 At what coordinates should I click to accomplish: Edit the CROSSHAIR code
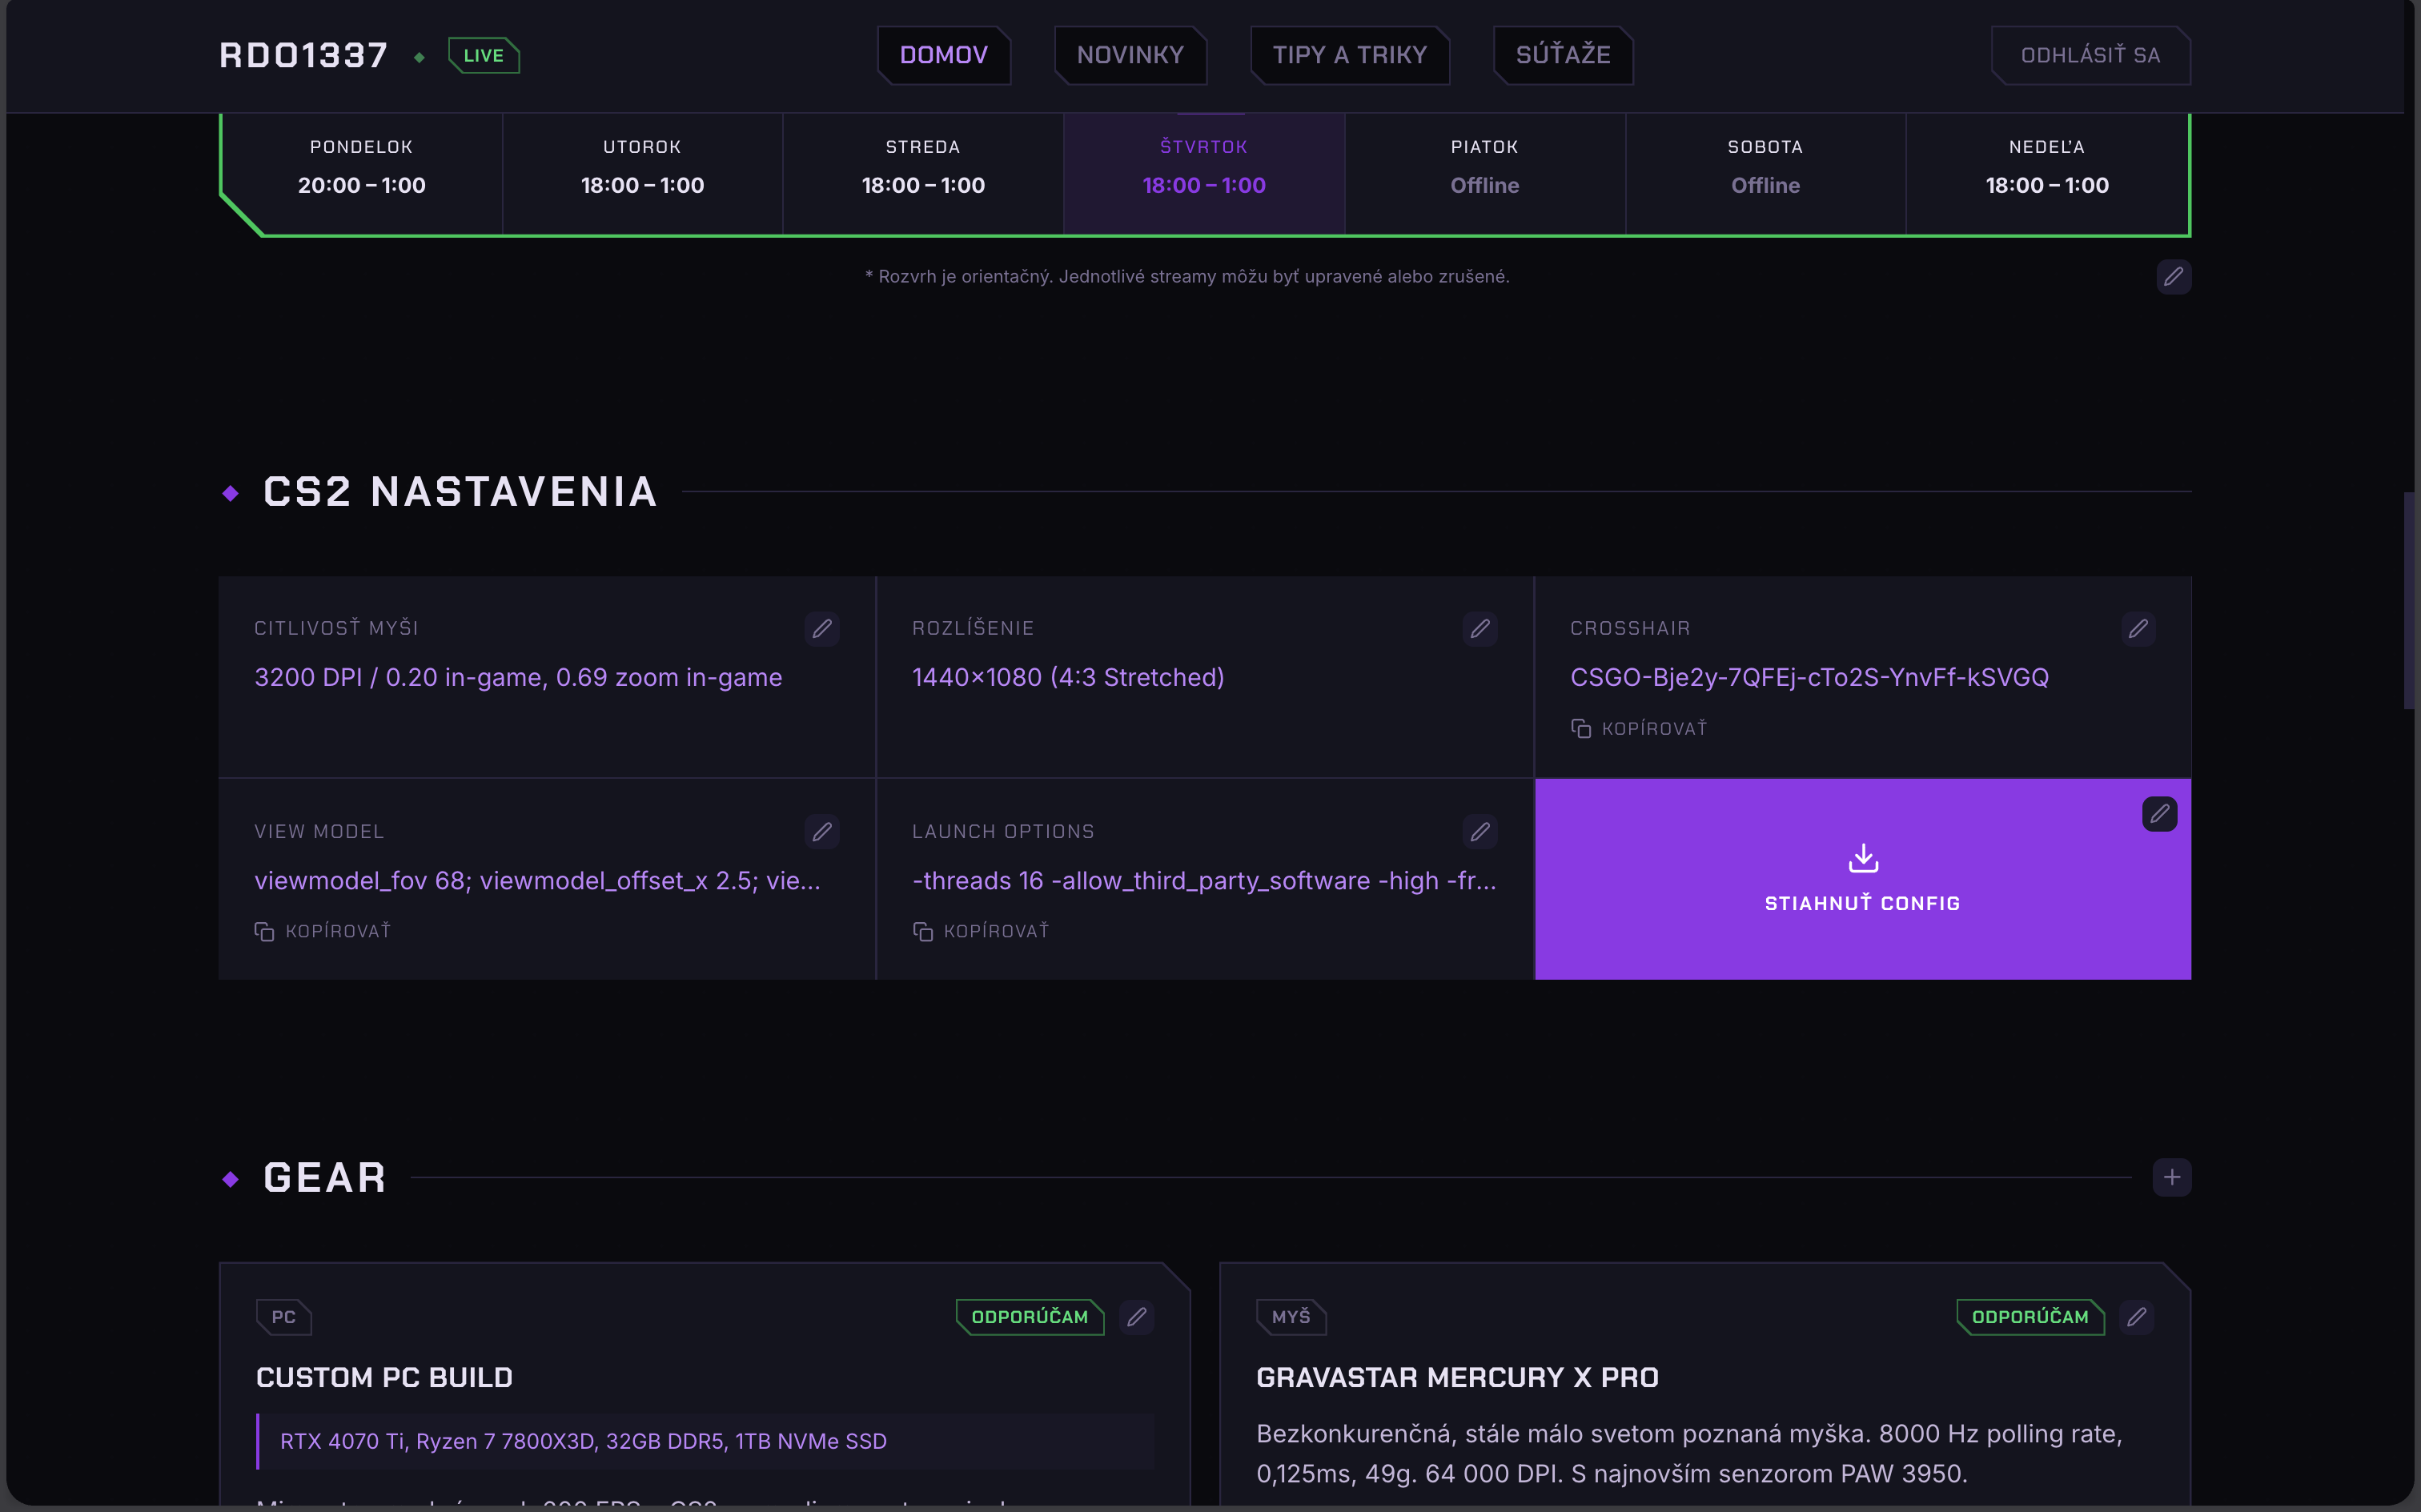2139,628
